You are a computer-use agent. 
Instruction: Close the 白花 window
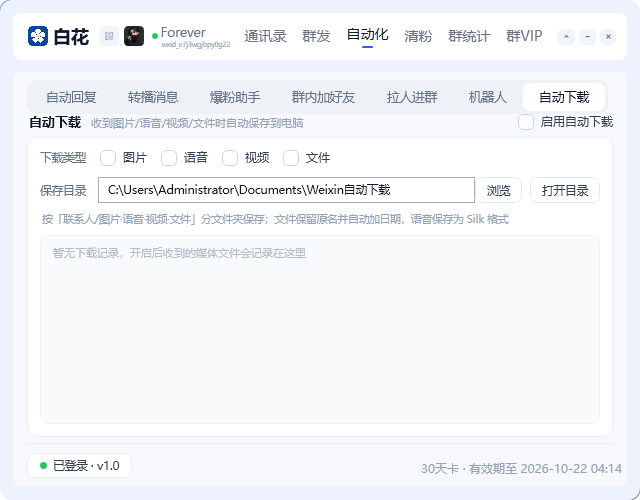608,37
